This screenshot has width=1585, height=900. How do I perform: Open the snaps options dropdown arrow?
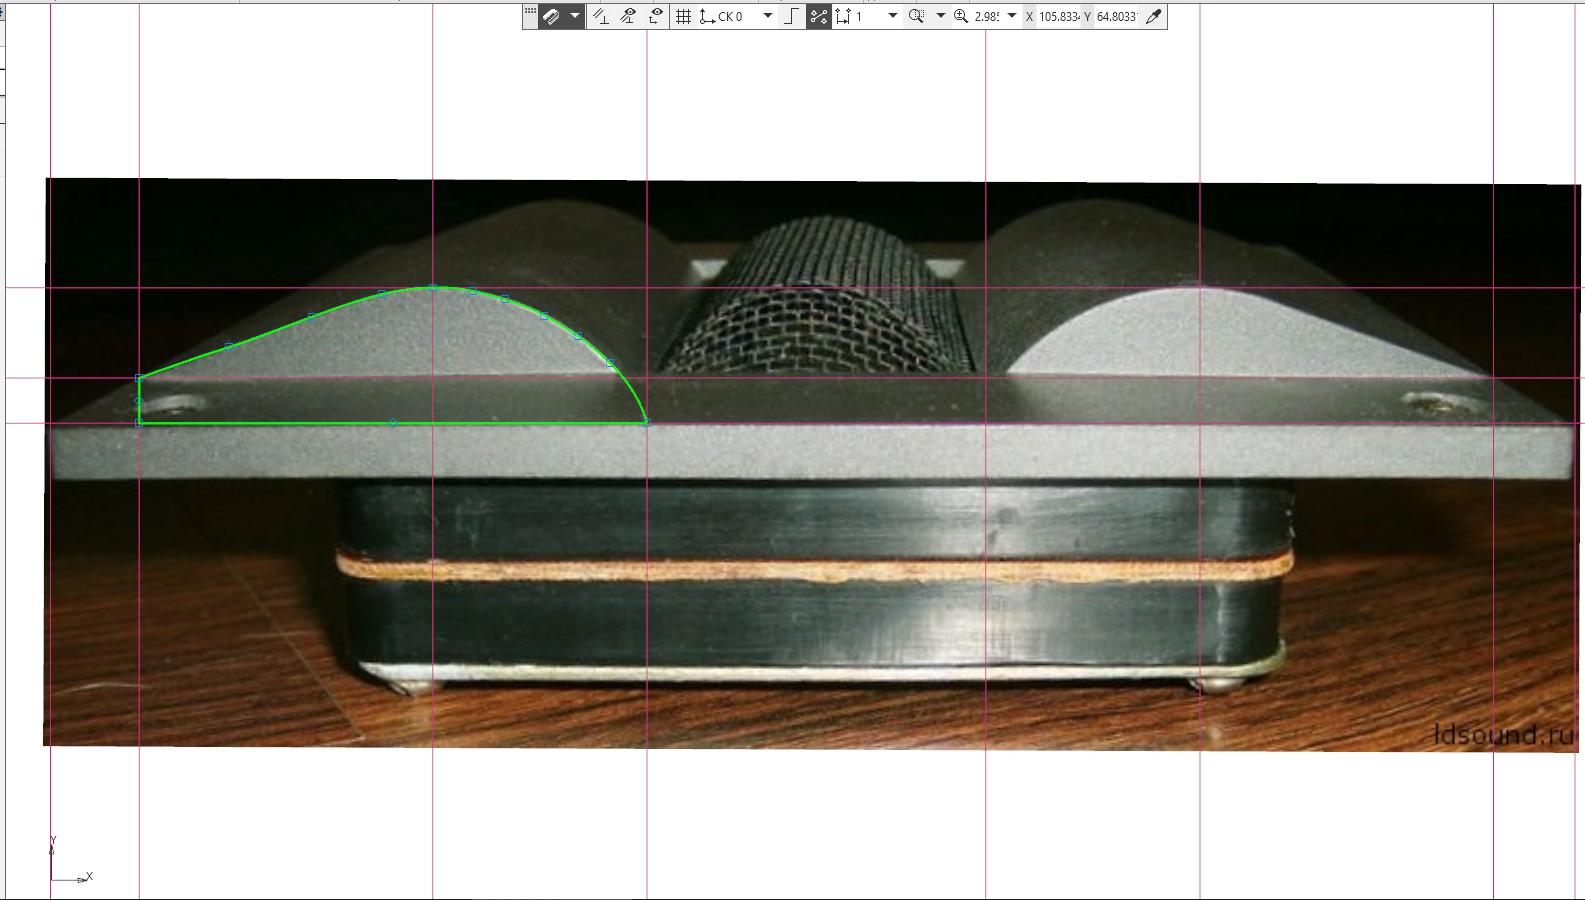click(574, 16)
